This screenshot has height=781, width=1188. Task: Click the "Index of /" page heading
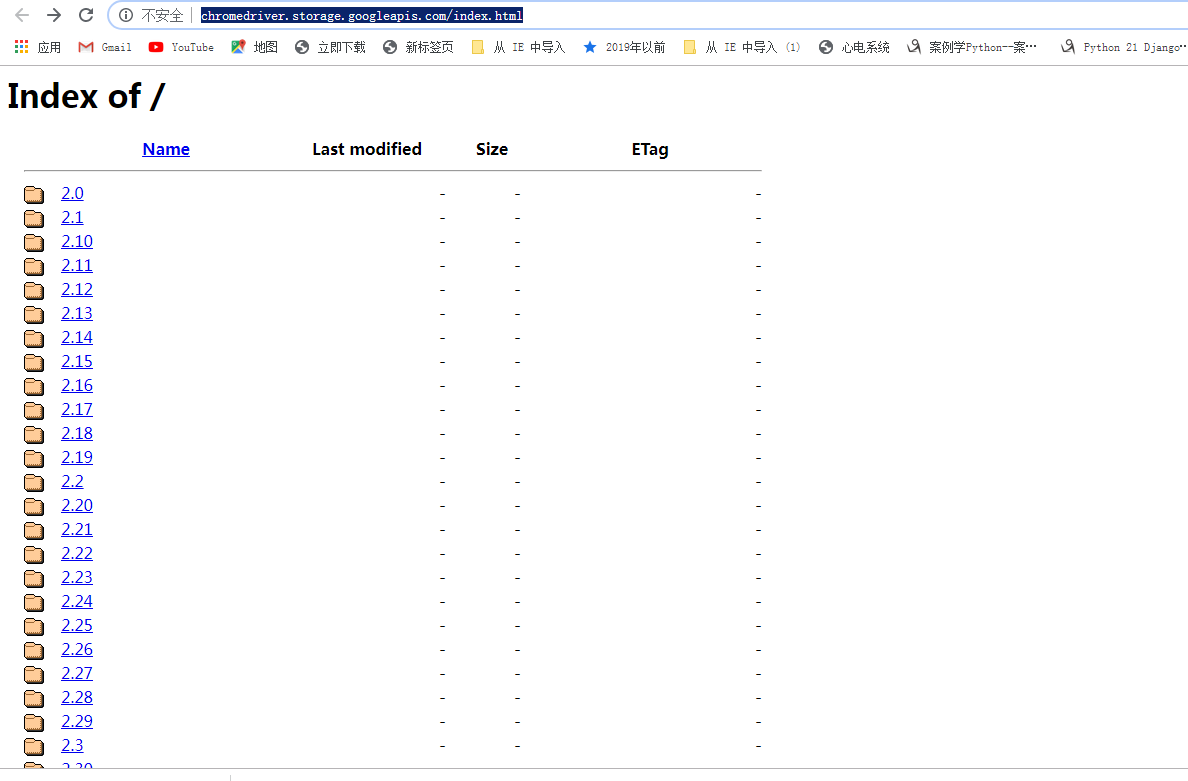coord(86,96)
